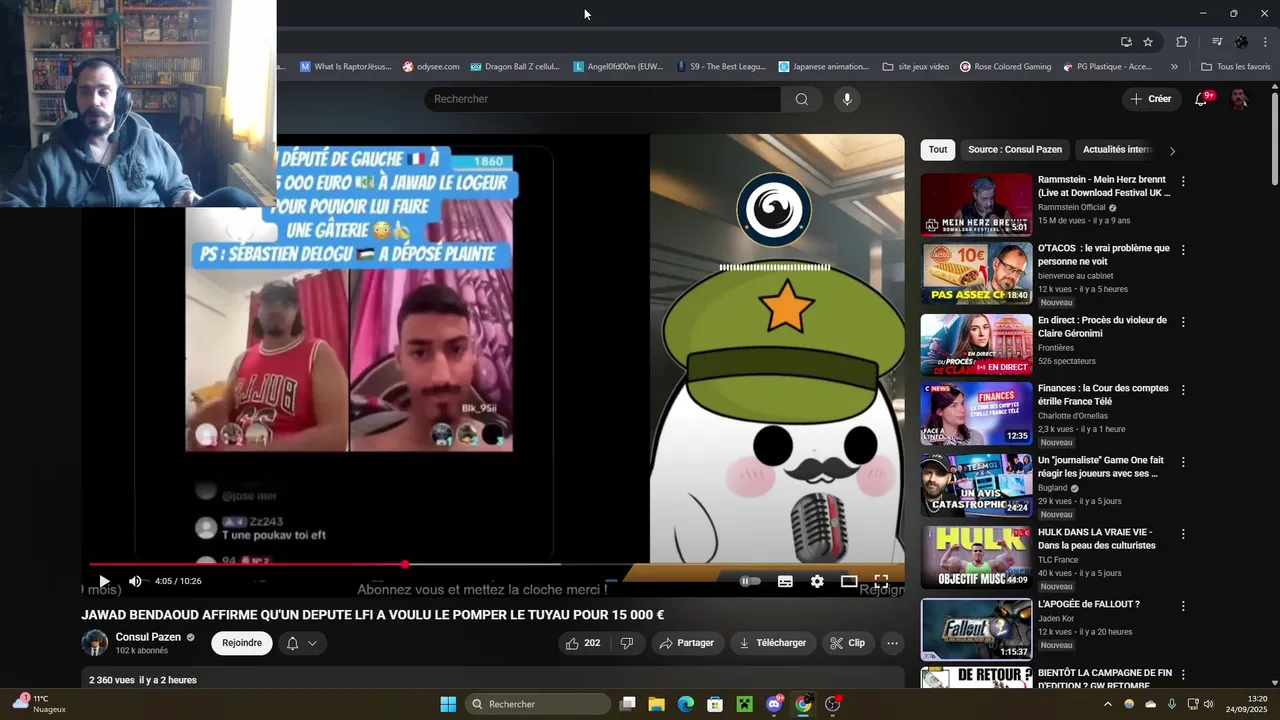Select the Source : Consul Pazen chip
The image size is (1280, 720).
(1015, 150)
